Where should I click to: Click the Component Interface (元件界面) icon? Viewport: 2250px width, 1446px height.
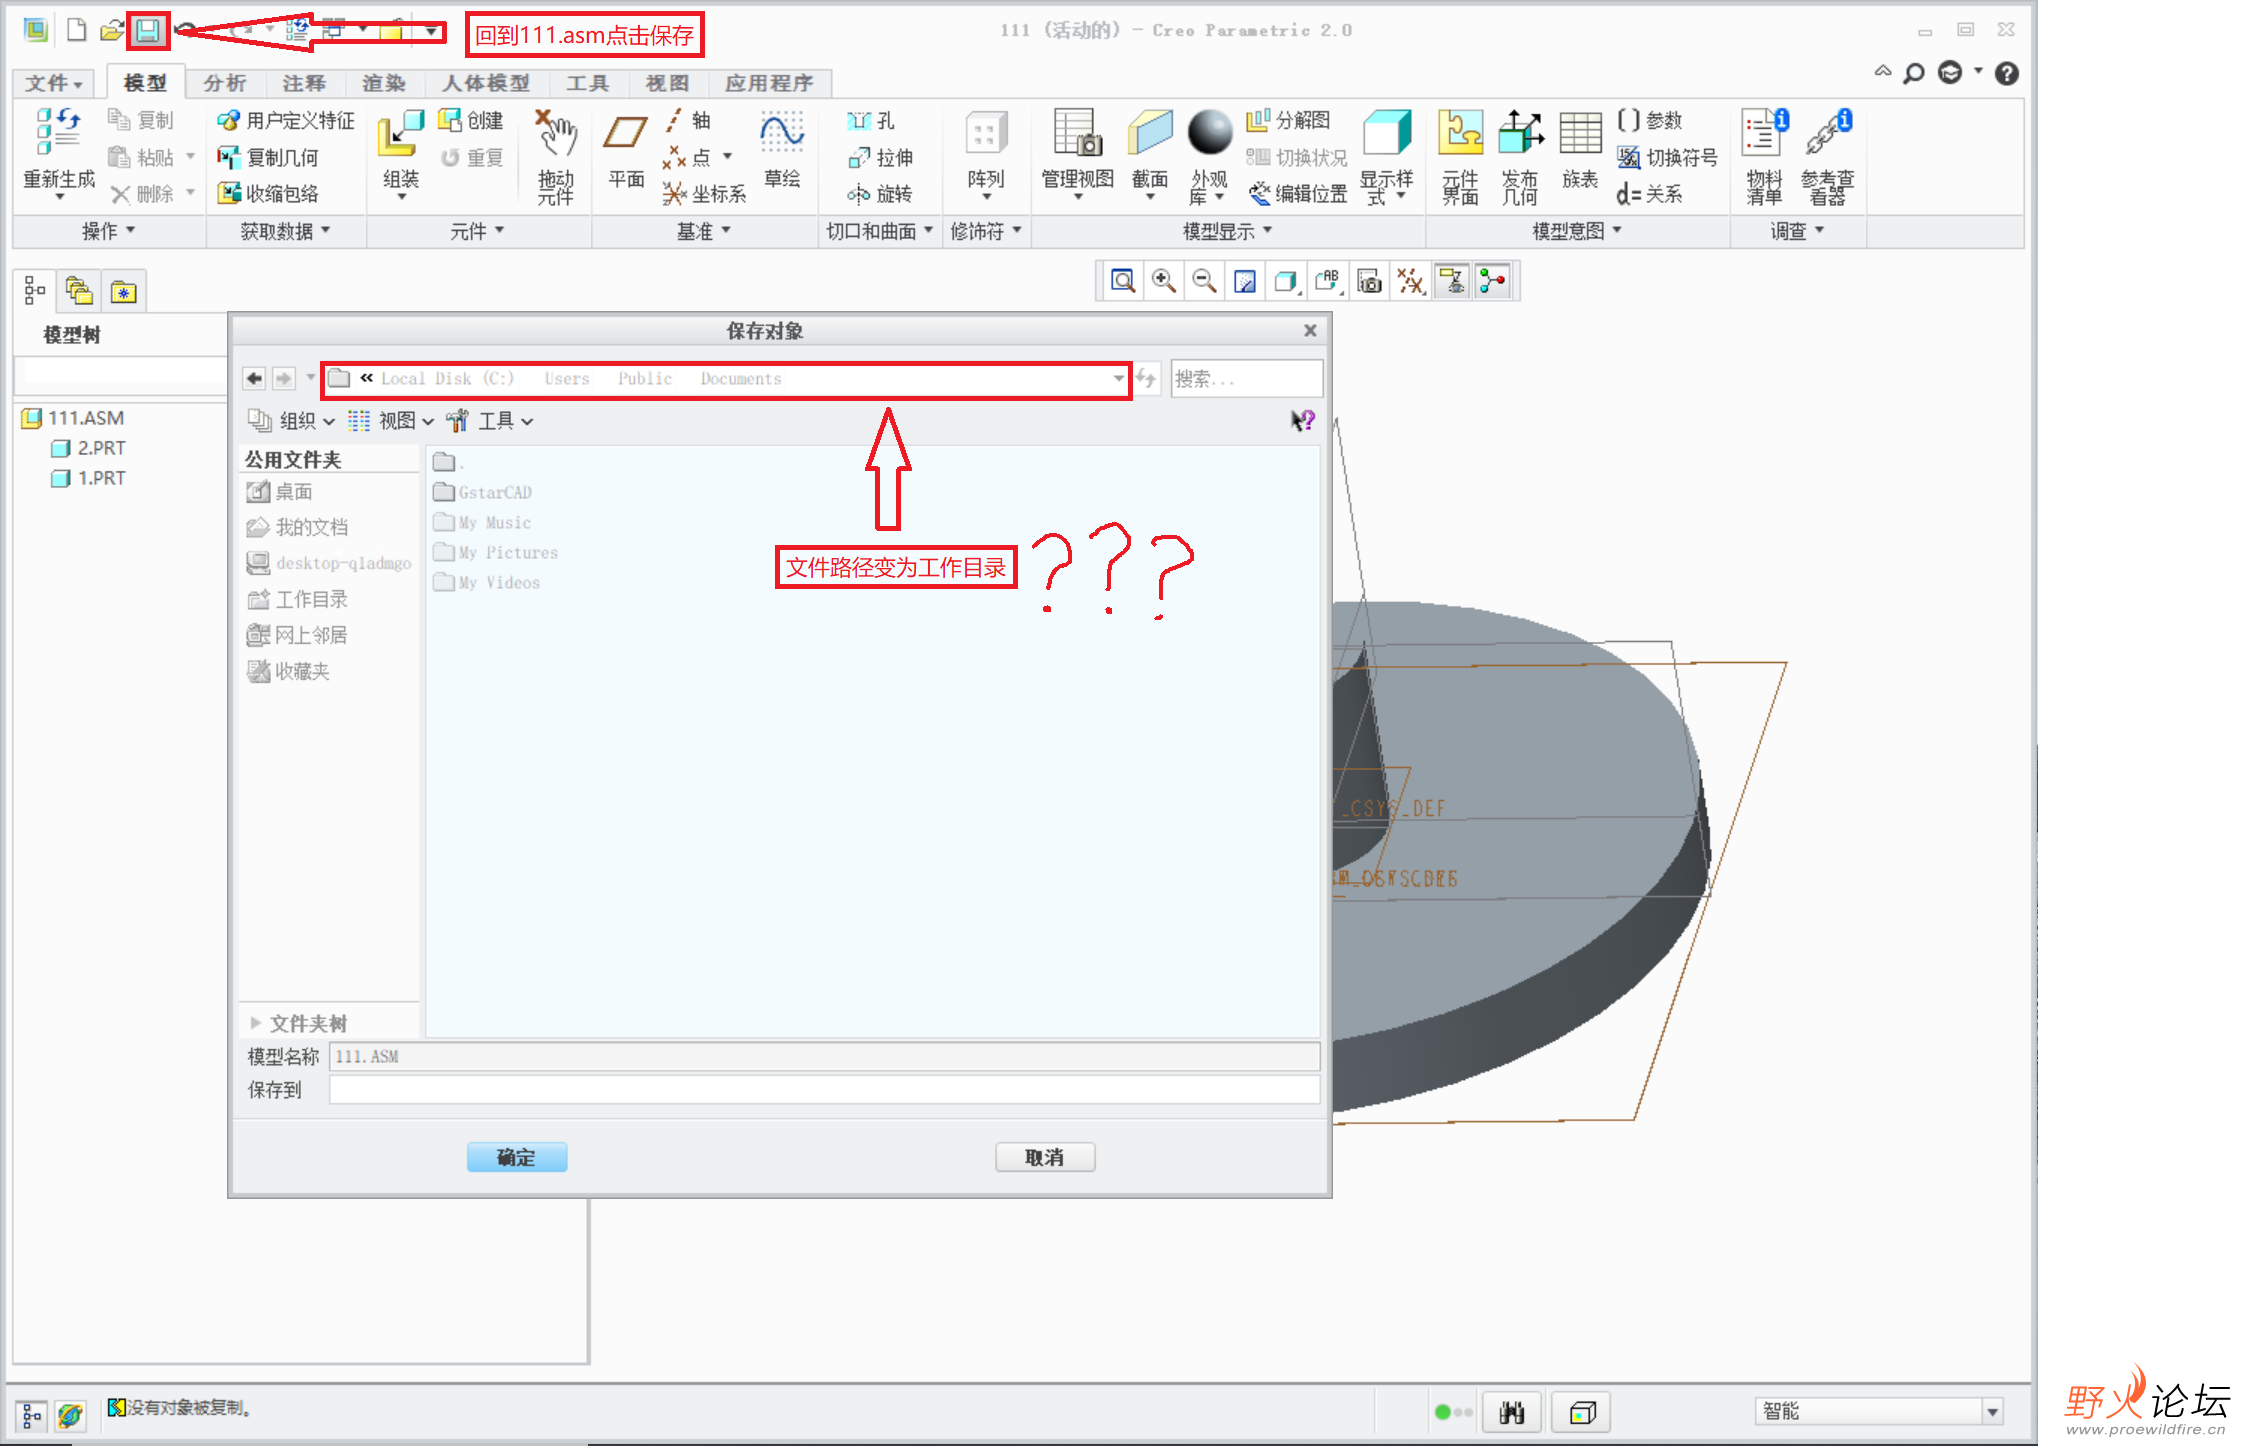click(1460, 132)
